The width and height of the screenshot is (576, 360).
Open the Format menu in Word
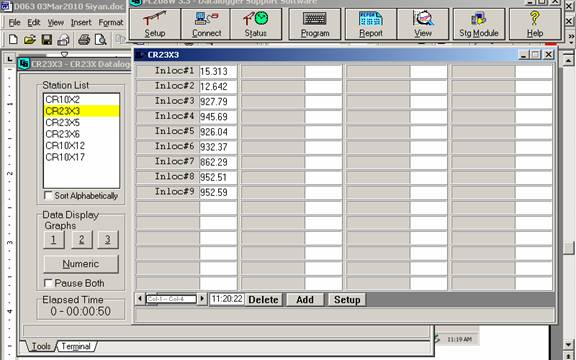111,23
